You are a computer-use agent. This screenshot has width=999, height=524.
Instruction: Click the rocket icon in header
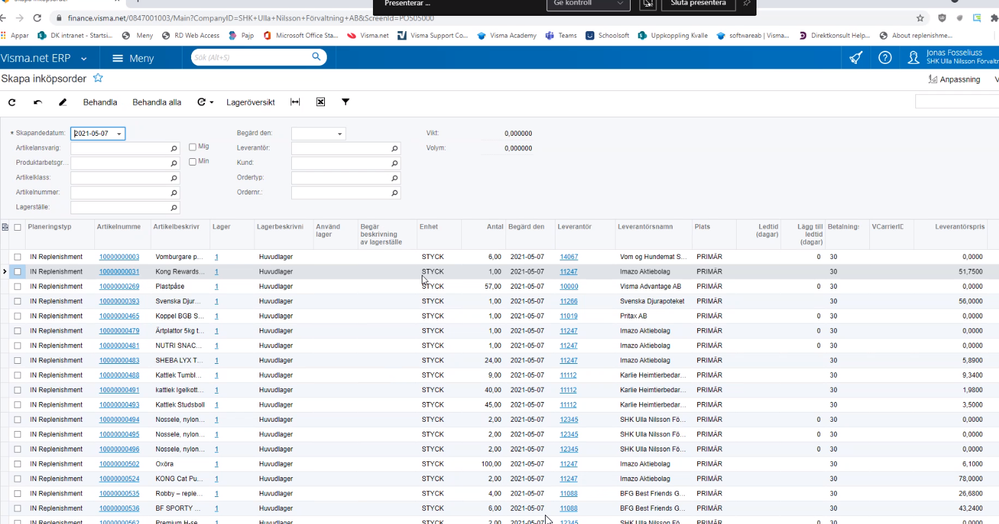(x=856, y=58)
